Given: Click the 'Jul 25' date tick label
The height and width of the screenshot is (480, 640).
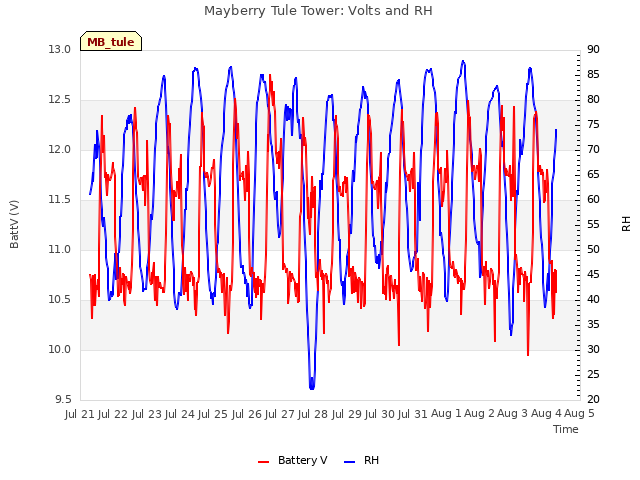Looking at the screenshot, I should pos(213,414).
